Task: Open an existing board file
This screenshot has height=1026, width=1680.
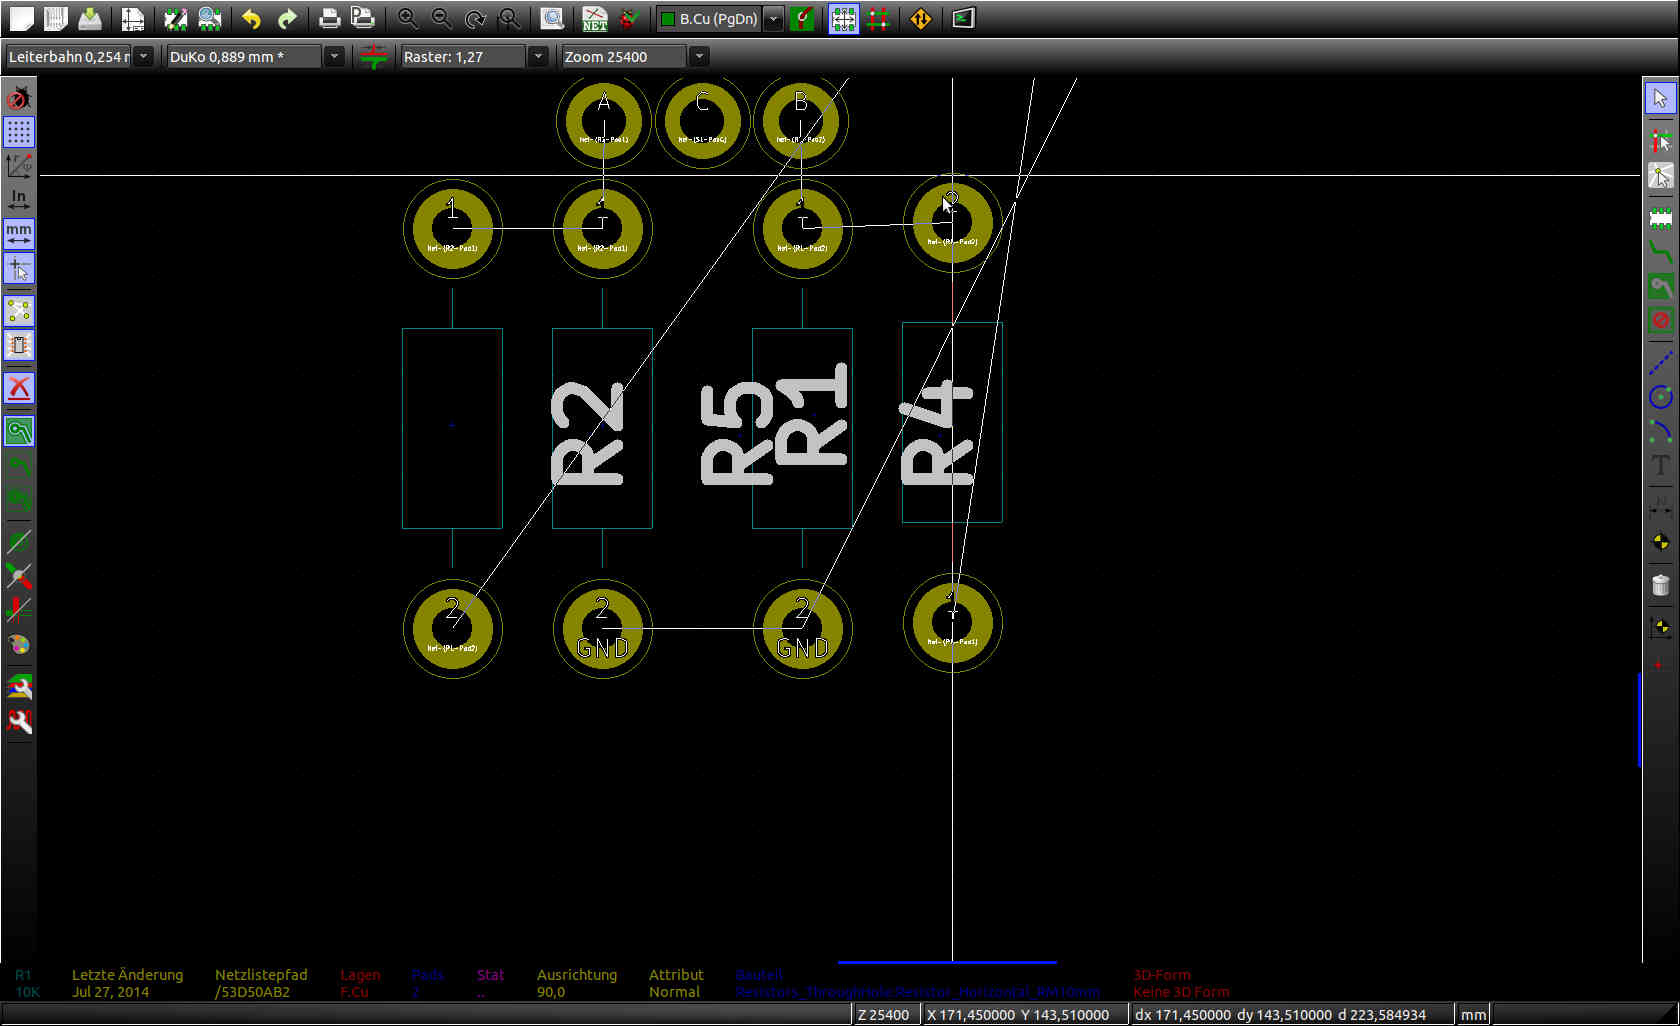Action: coord(55,18)
